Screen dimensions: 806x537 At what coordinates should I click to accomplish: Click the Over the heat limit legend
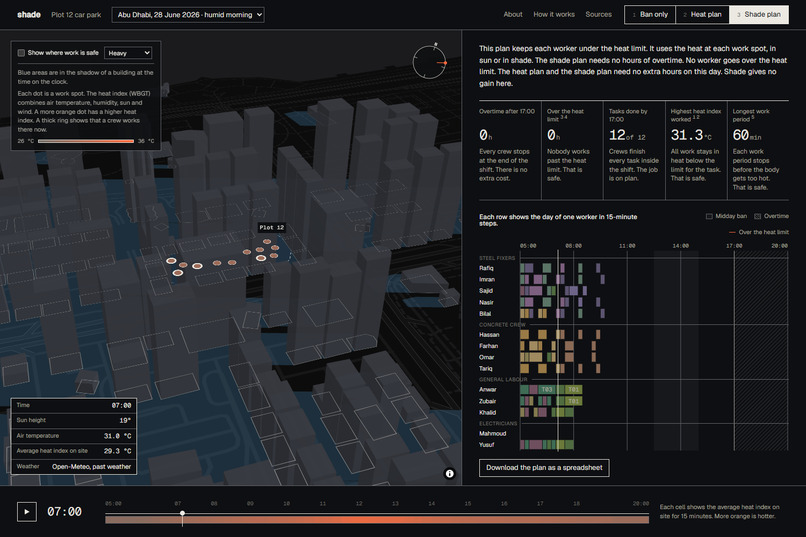tap(759, 232)
